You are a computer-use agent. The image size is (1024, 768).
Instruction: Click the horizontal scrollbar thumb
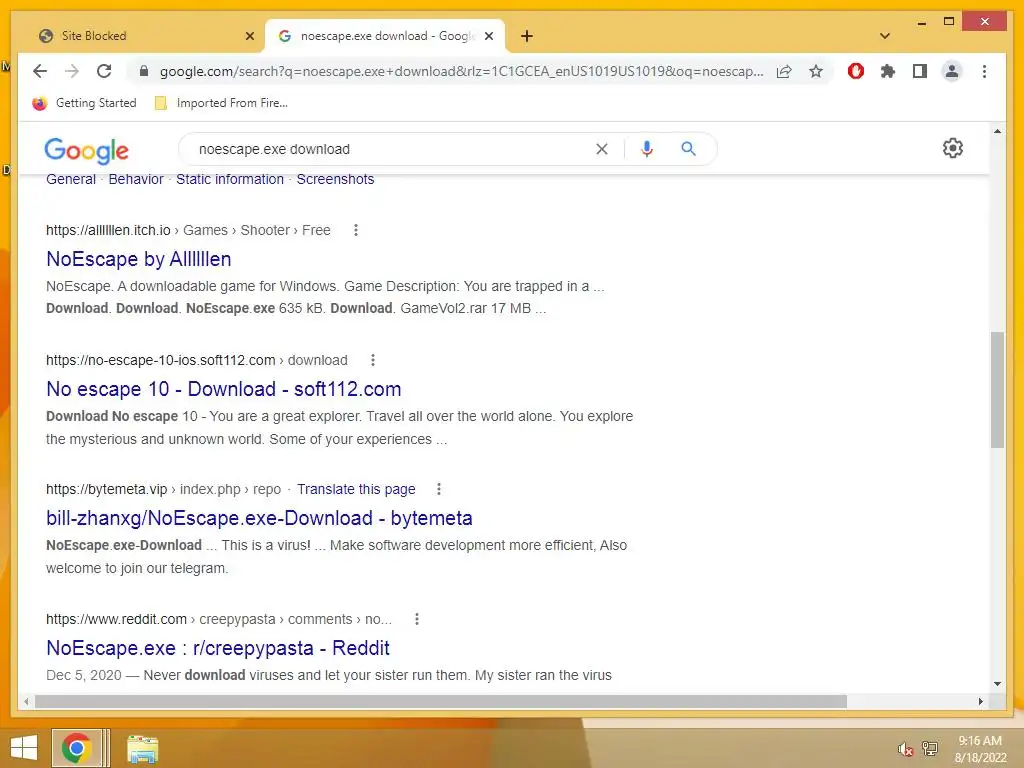click(x=441, y=701)
